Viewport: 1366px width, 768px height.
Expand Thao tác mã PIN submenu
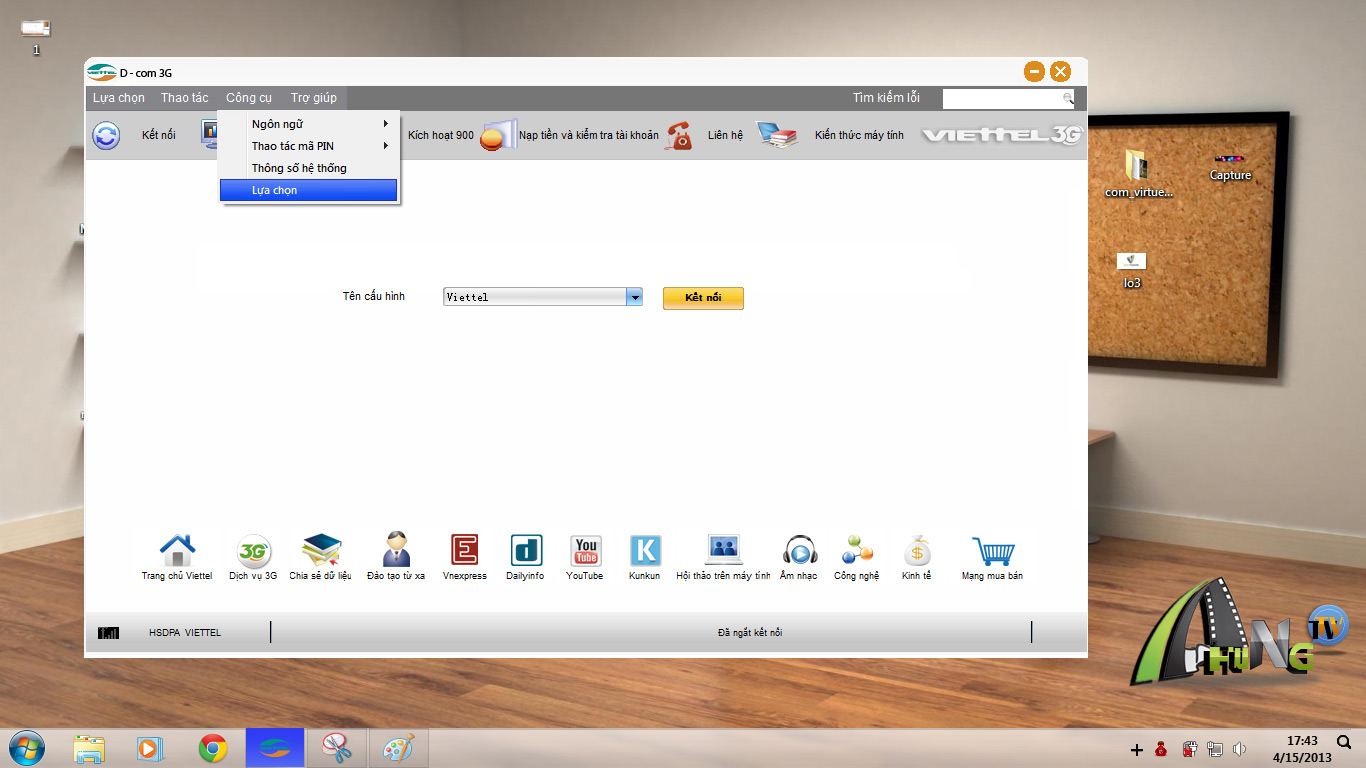(x=309, y=146)
